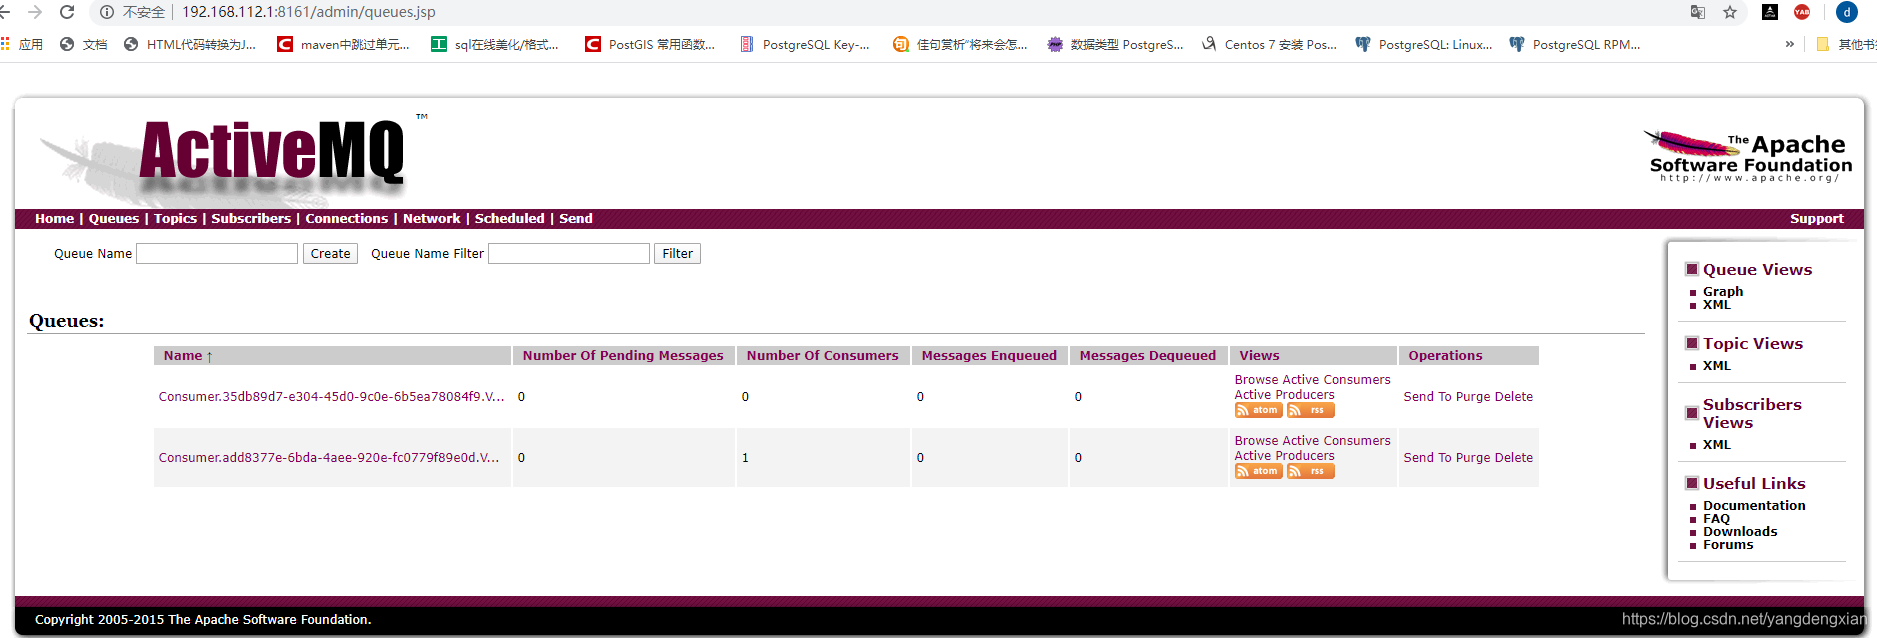Open the 其他书签 bookmarks folder
This screenshot has width=1877, height=638.
click(x=1846, y=44)
